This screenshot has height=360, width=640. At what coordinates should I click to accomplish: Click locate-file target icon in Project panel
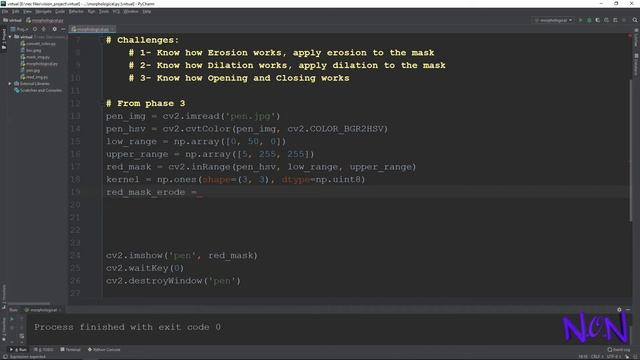35,29
